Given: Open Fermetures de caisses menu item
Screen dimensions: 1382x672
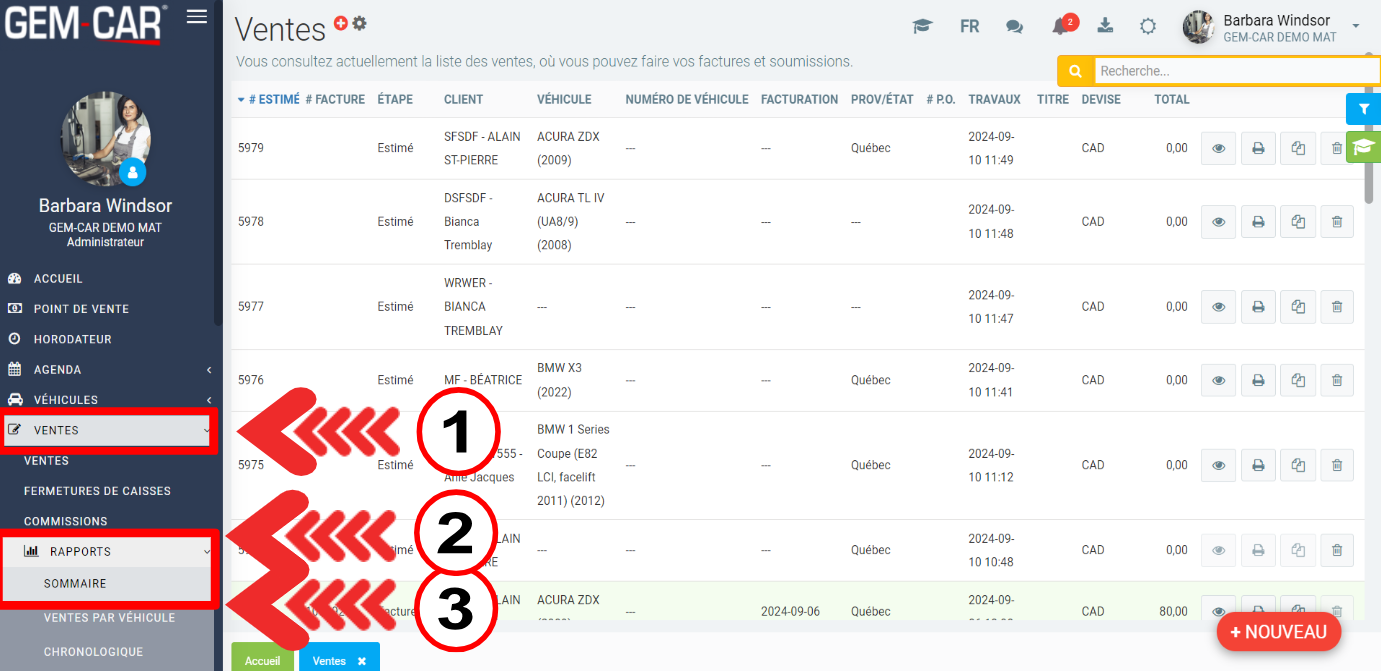Looking at the screenshot, I should 97,491.
